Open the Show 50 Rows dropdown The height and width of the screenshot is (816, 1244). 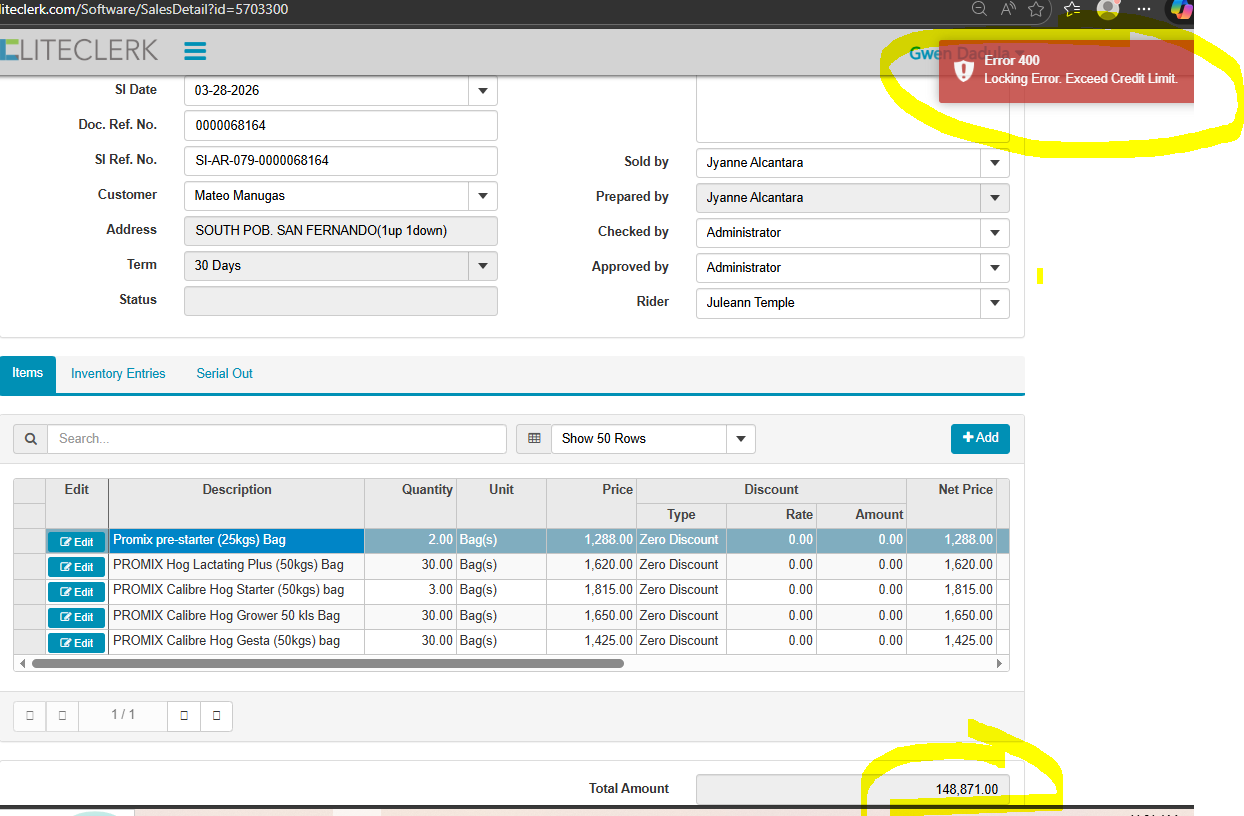740,439
